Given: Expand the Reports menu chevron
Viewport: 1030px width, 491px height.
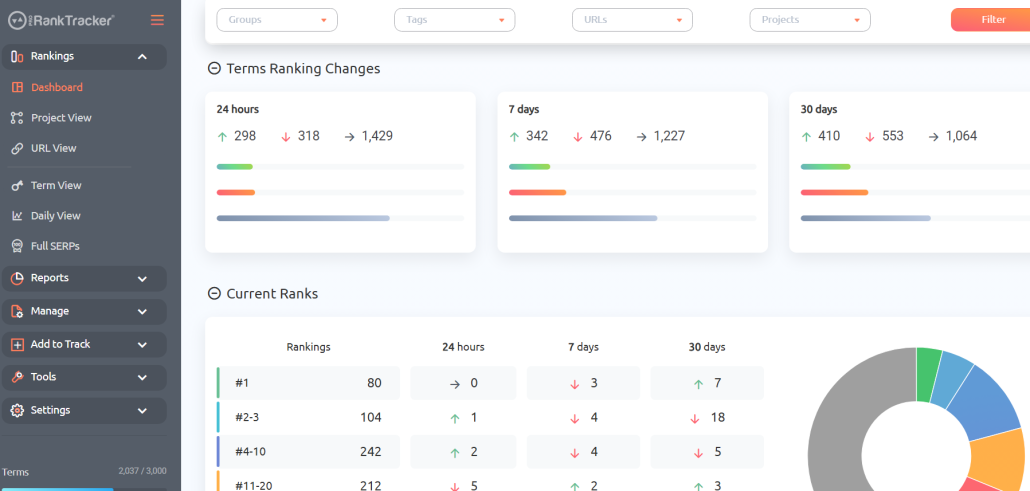Looking at the screenshot, I should (142, 279).
